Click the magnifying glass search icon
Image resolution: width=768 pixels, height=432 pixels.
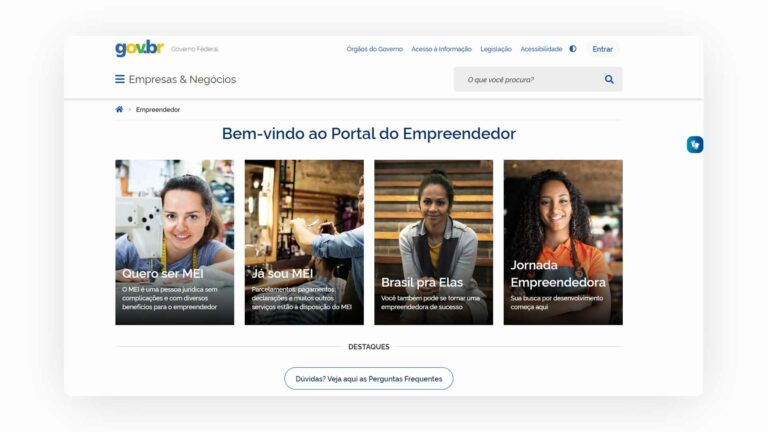coord(609,79)
